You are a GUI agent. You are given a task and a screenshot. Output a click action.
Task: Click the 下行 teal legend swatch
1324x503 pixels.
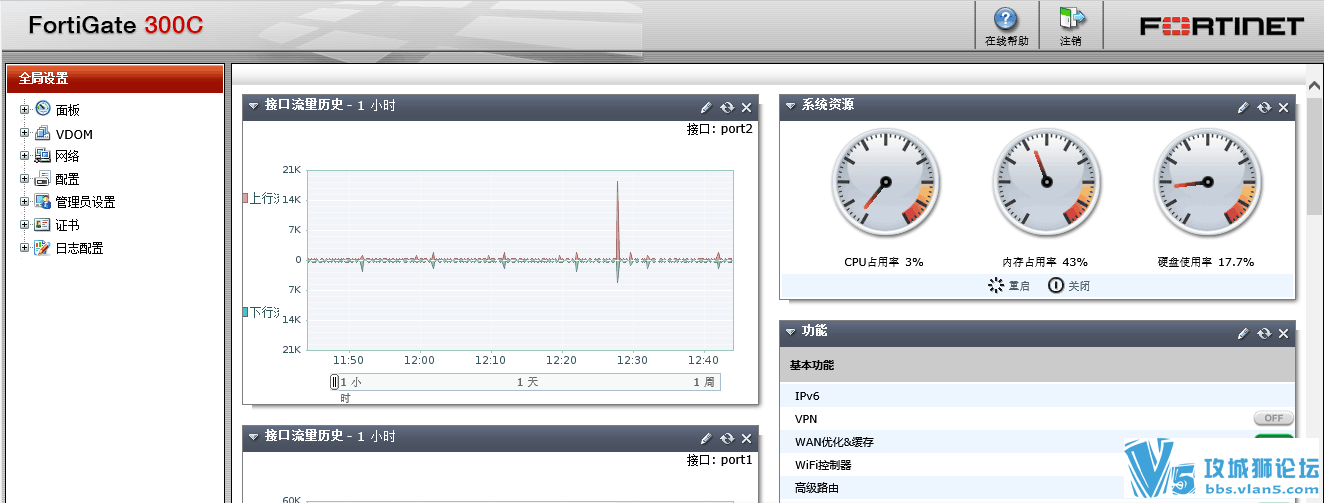coord(245,312)
